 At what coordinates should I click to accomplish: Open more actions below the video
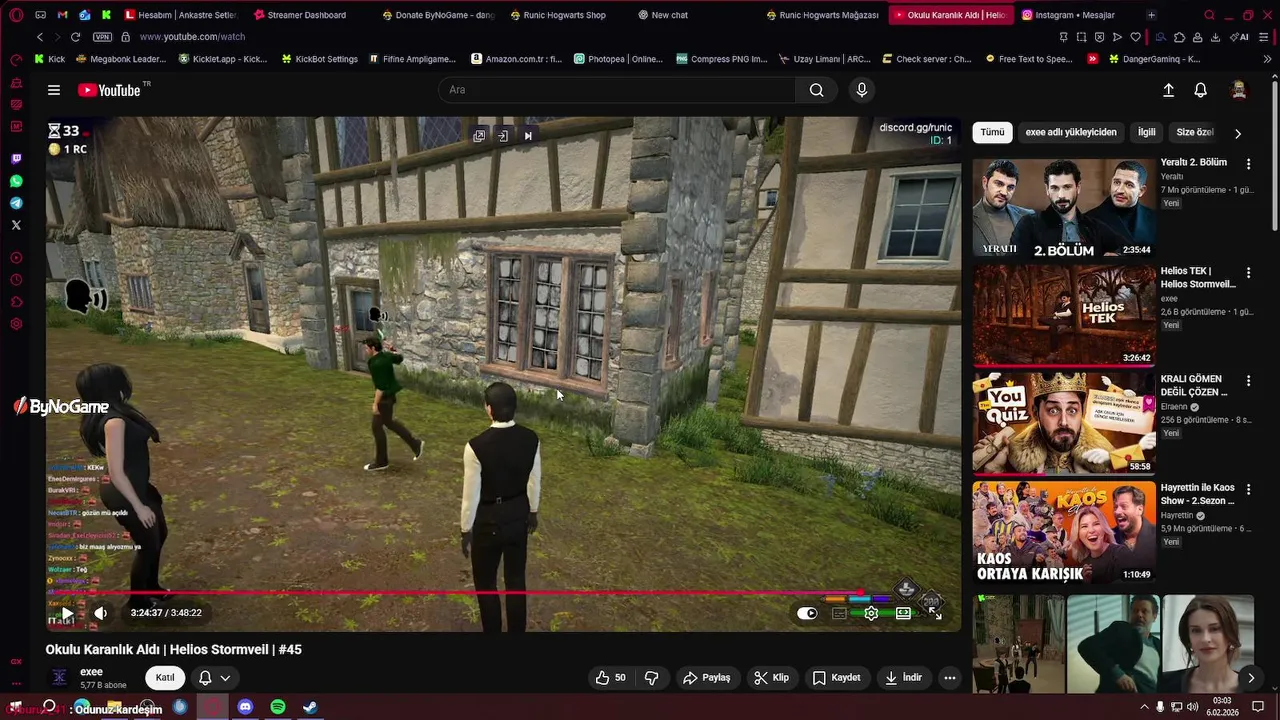coord(950,678)
